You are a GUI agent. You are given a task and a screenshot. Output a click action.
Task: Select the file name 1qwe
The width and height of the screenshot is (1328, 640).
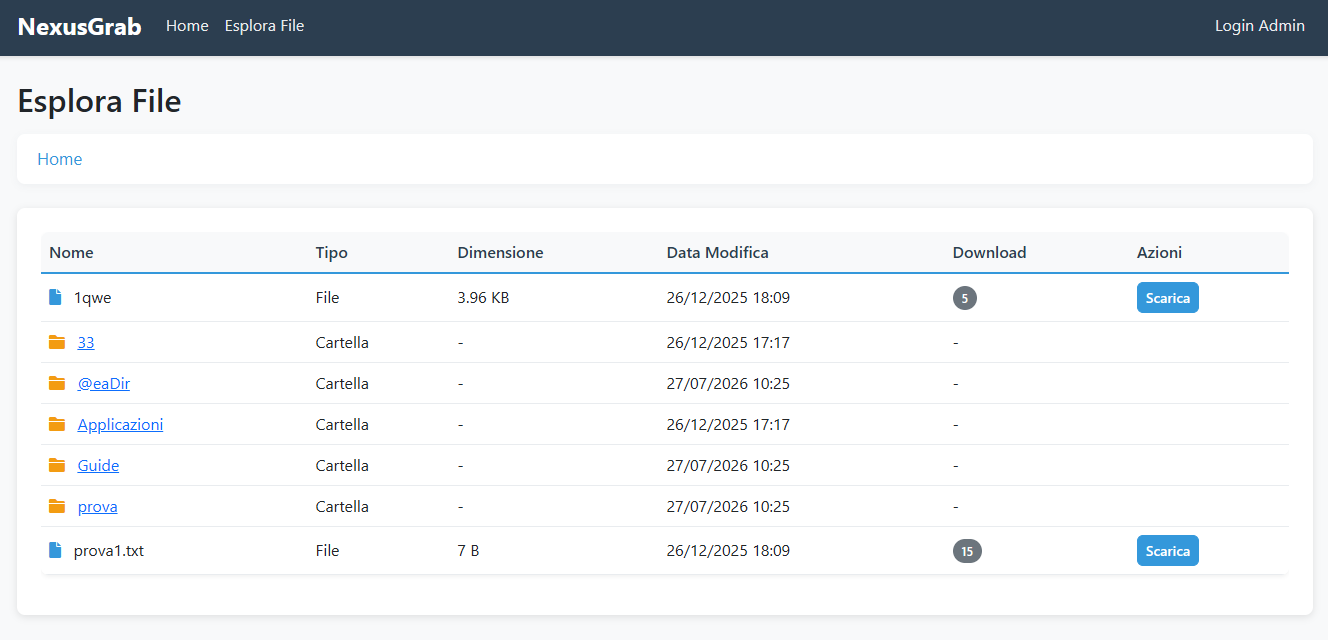93,297
